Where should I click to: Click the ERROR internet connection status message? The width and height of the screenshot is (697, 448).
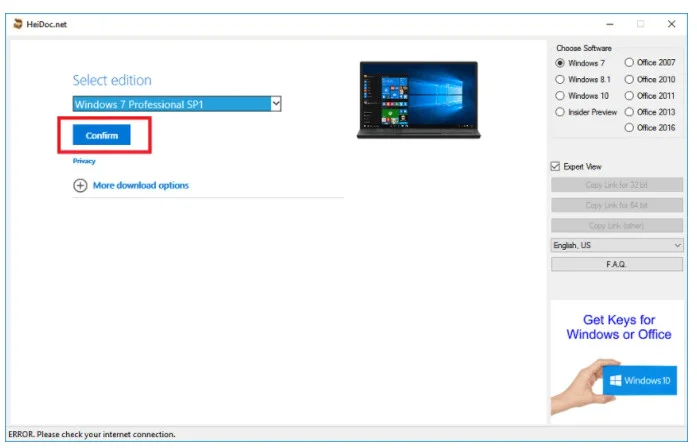[x=92, y=434]
